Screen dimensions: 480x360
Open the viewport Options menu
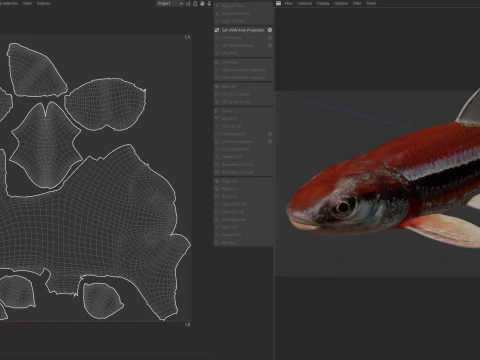341,3
